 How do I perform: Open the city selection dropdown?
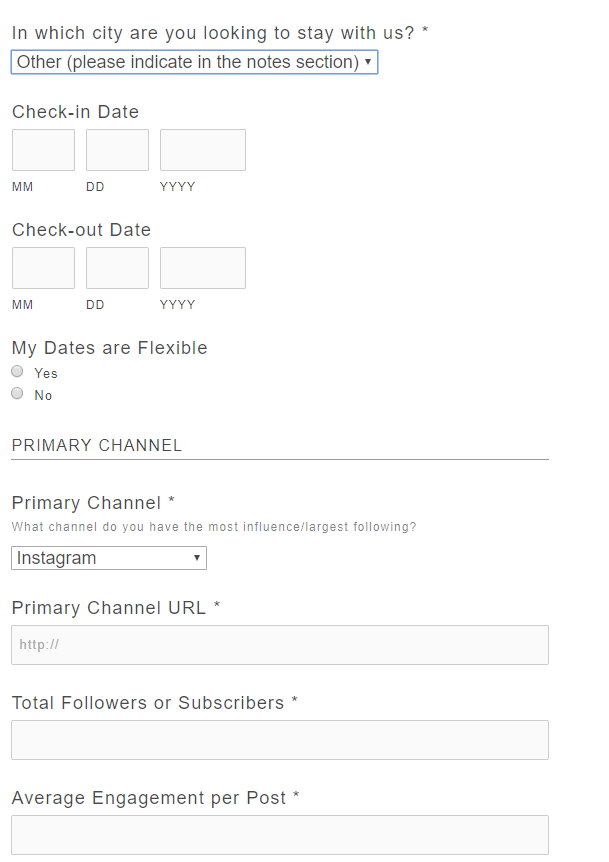(x=194, y=62)
